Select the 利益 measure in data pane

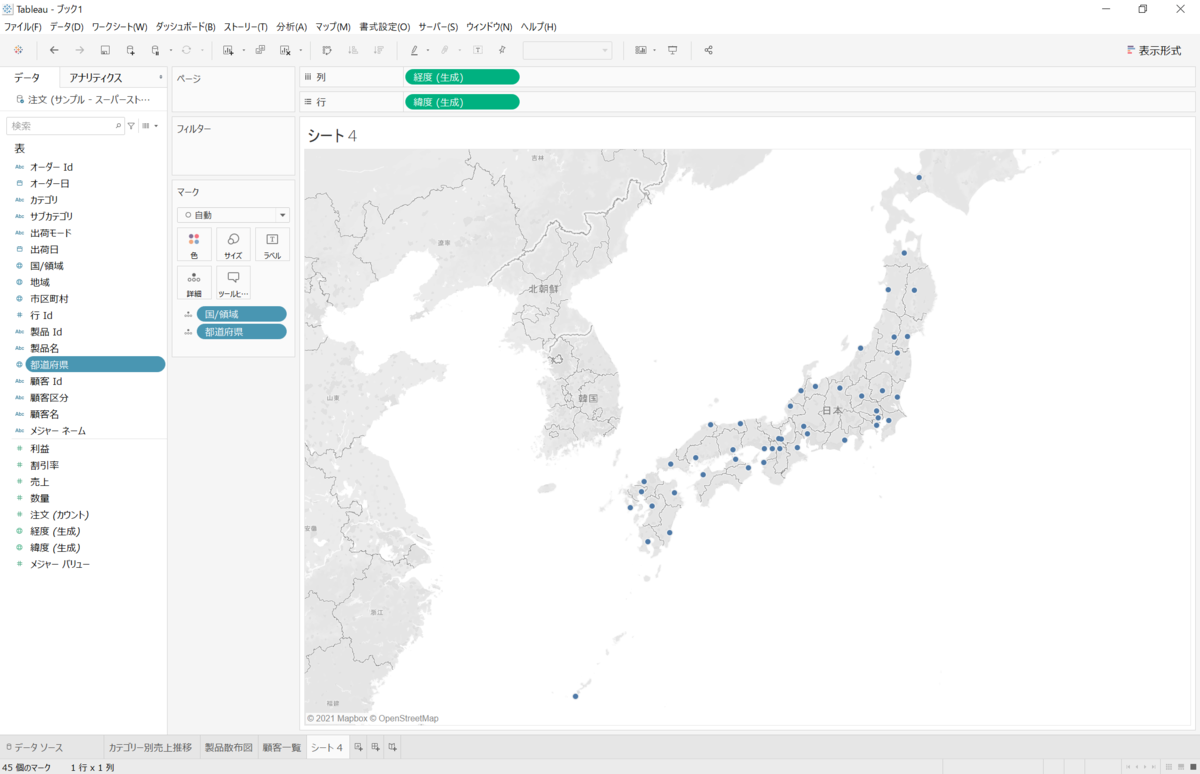[40, 448]
